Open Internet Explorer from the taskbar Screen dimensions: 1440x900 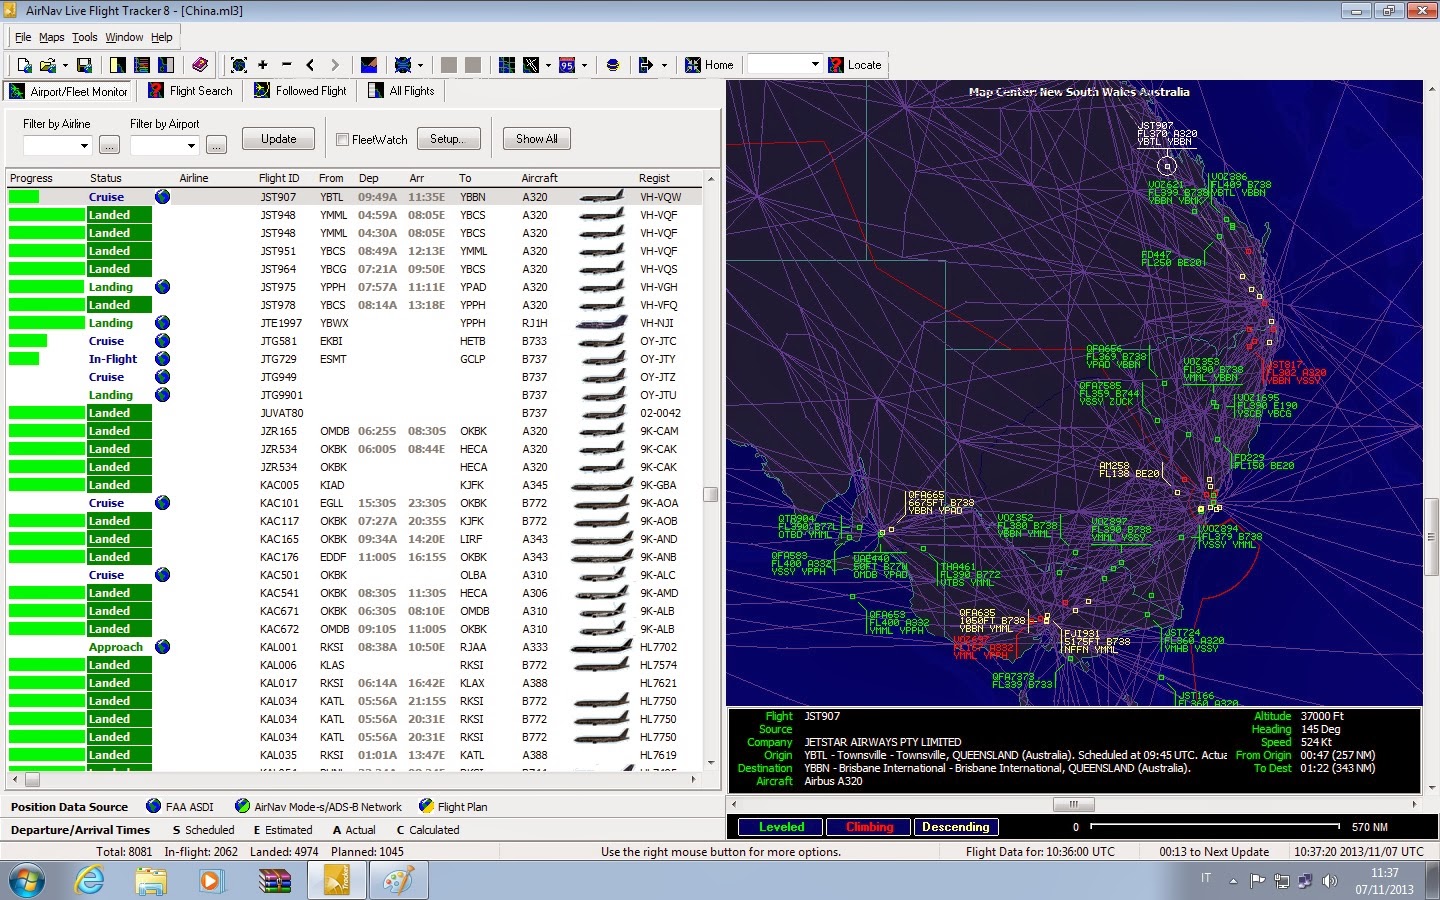pos(90,881)
